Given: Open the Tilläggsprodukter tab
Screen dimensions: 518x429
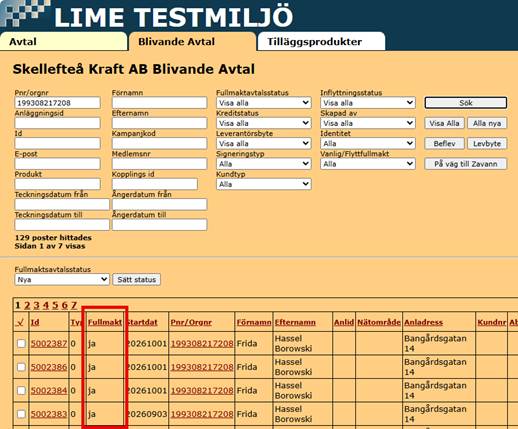Looking at the screenshot, I should point(321,42).
